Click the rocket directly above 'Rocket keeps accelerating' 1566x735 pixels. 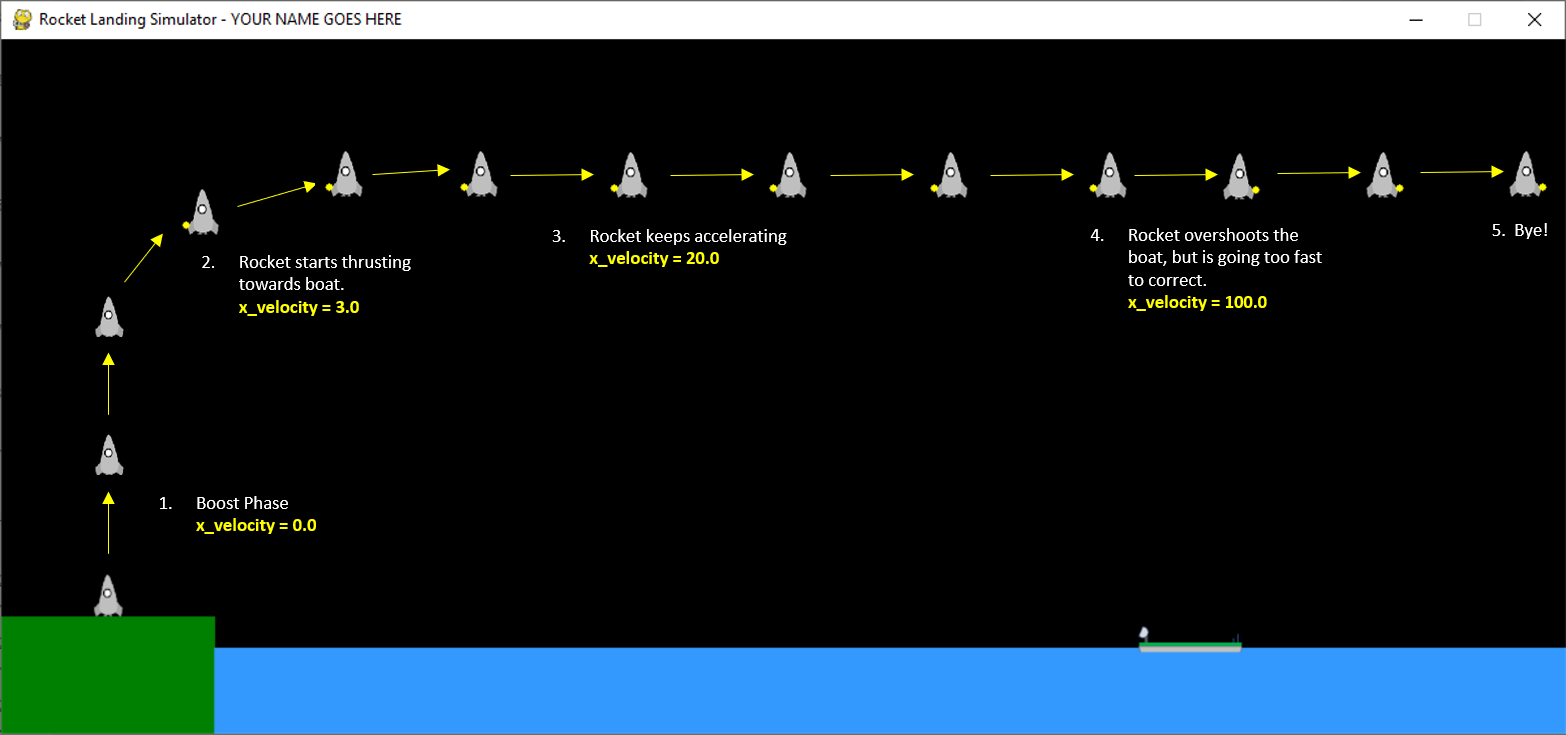click(x=629, y=174)
